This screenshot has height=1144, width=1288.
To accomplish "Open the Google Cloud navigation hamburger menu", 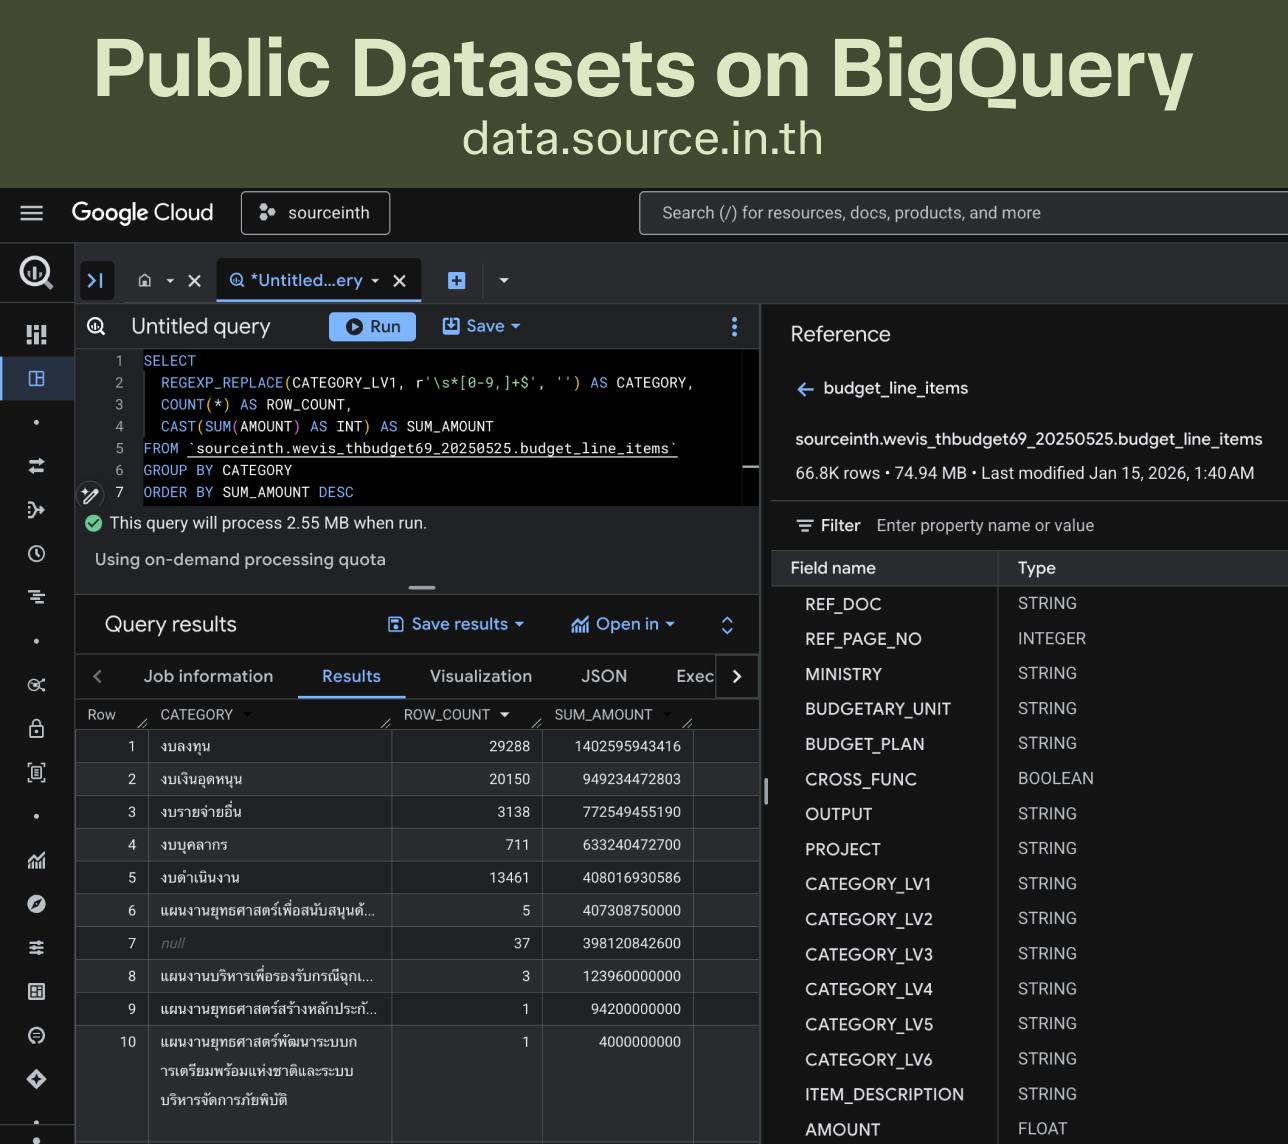I will pos(32,213).
